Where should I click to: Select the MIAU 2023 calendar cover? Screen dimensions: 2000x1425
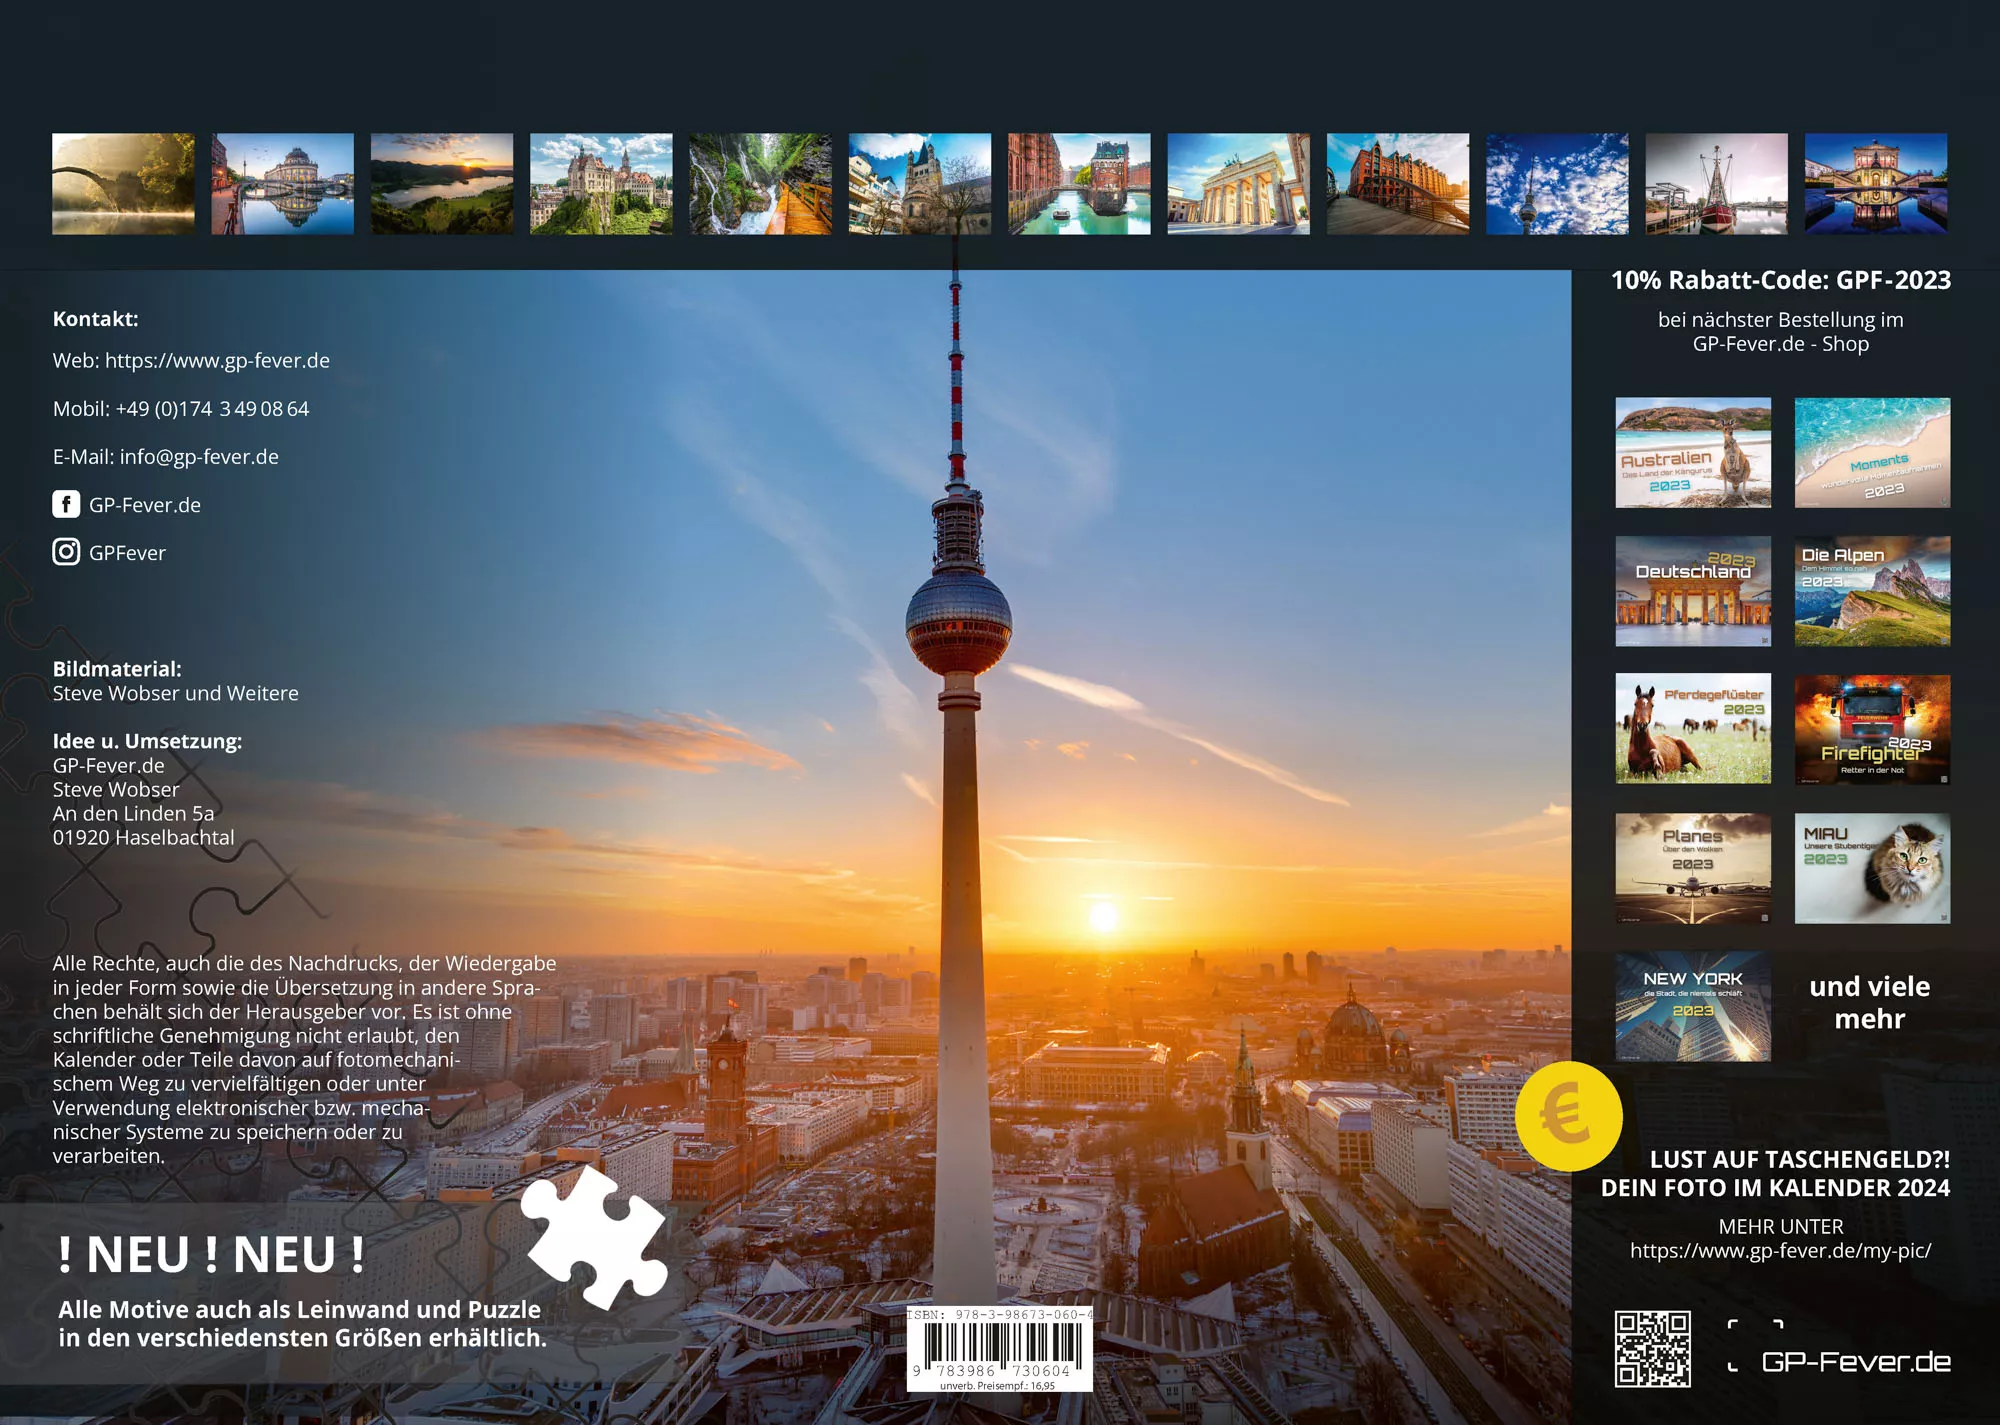click(1872, 868)
